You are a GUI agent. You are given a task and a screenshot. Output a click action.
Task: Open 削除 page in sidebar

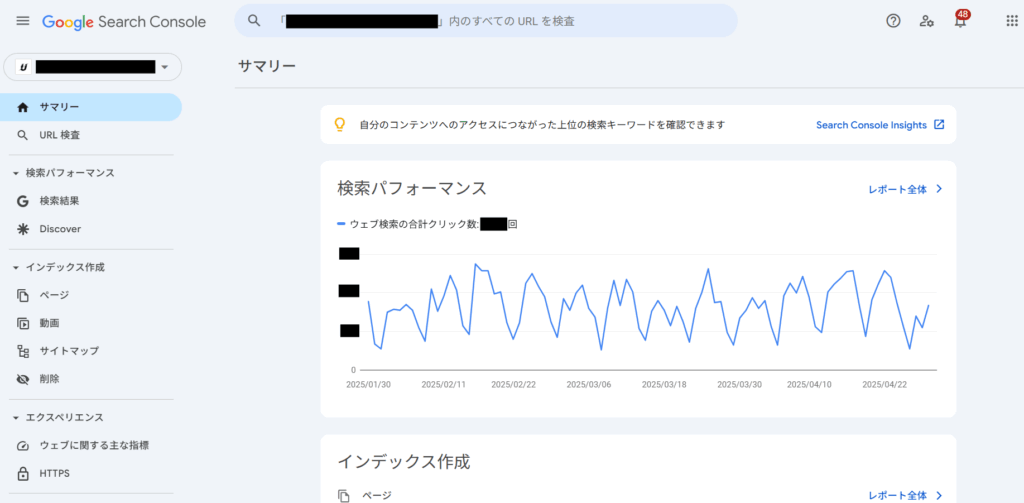[91, 379]
